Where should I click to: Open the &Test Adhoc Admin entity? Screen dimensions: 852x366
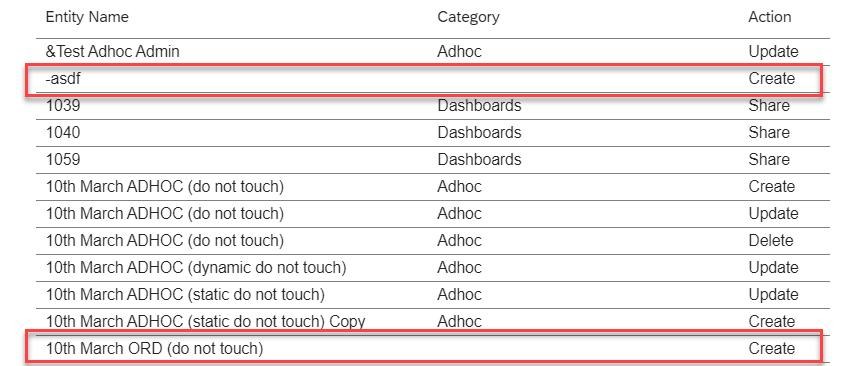point(112,52)
